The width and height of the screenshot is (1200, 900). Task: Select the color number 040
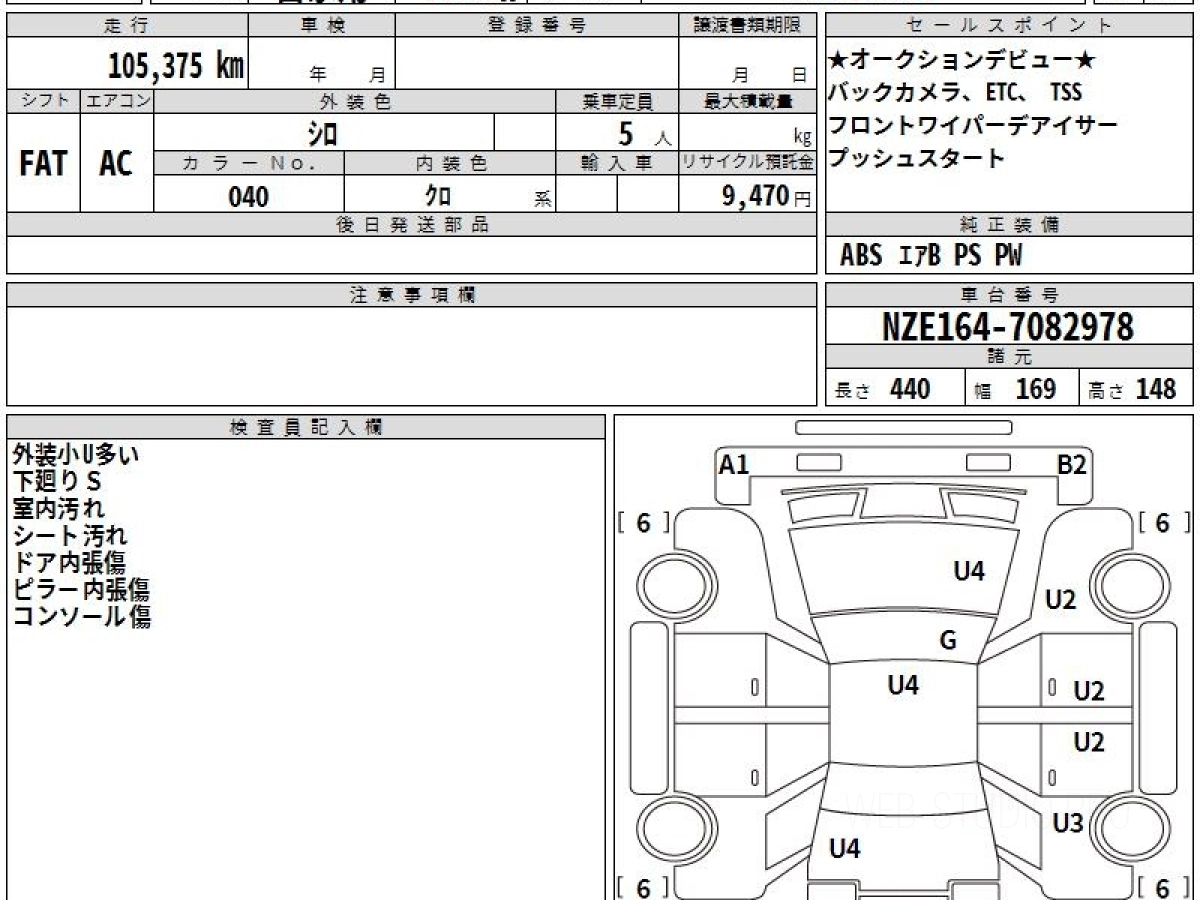click(x=249, y=196)
